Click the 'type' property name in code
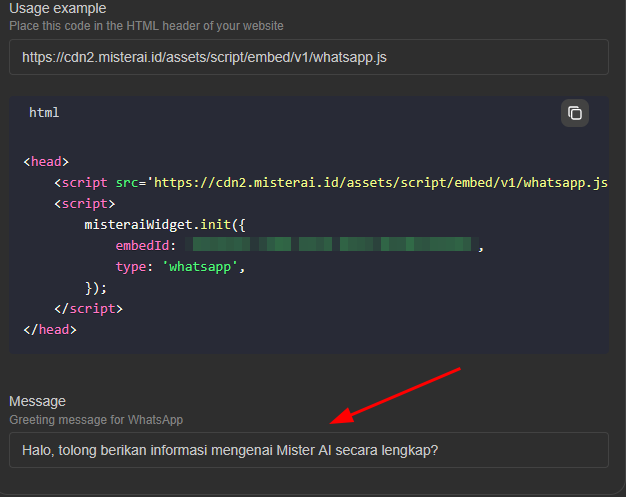626x497 pixels. (x=132, y=267)
